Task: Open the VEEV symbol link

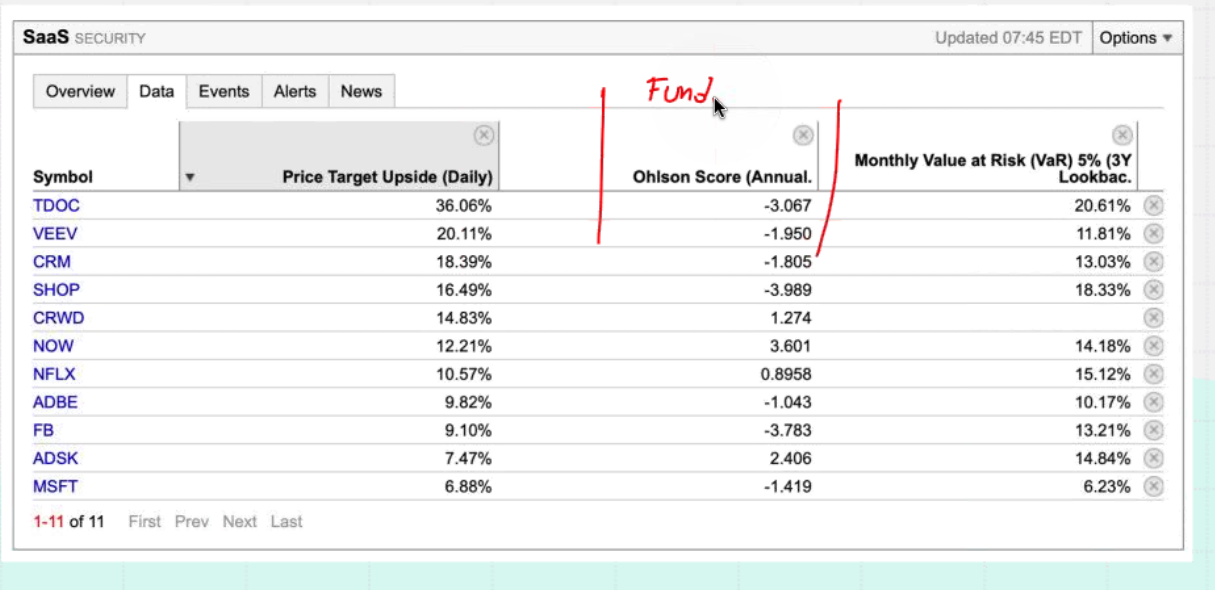Action: pyautogui.click(x=55, y=233)
